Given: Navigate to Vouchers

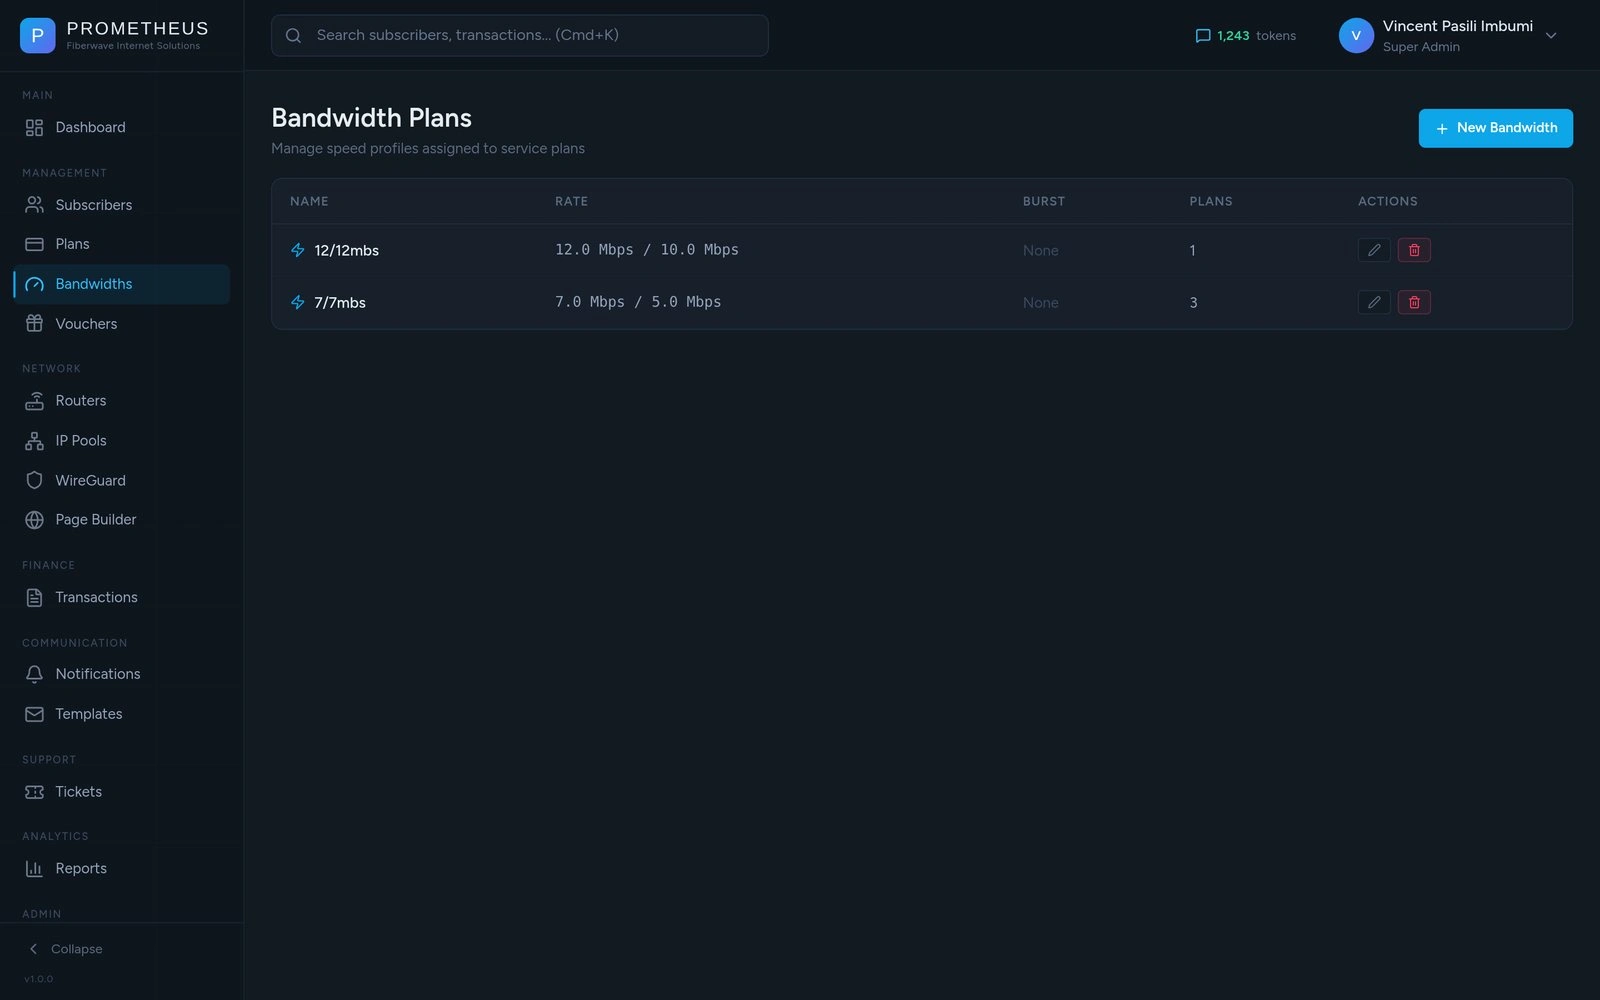Looking at the screenshot, I should (x=86, y=324).
